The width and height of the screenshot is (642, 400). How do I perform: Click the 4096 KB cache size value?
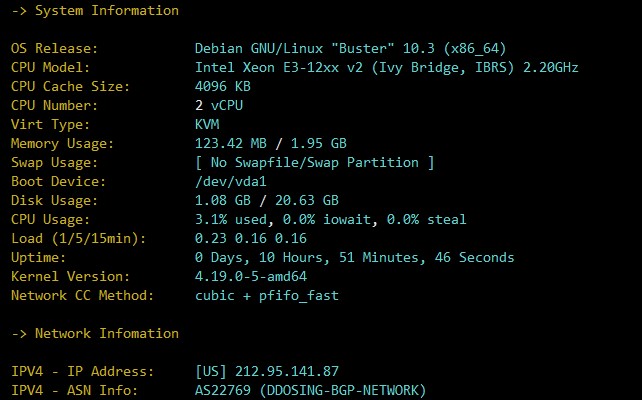[222, 87]
